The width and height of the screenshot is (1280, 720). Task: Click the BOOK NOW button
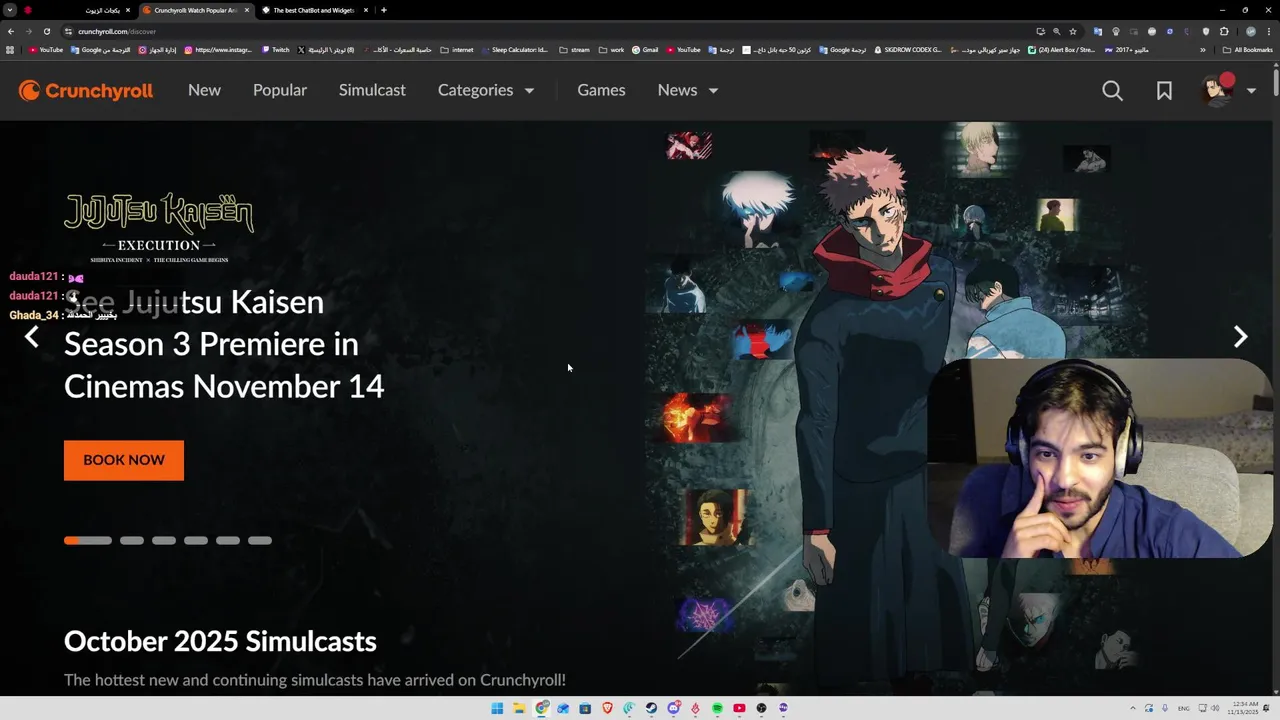[124, 460]
